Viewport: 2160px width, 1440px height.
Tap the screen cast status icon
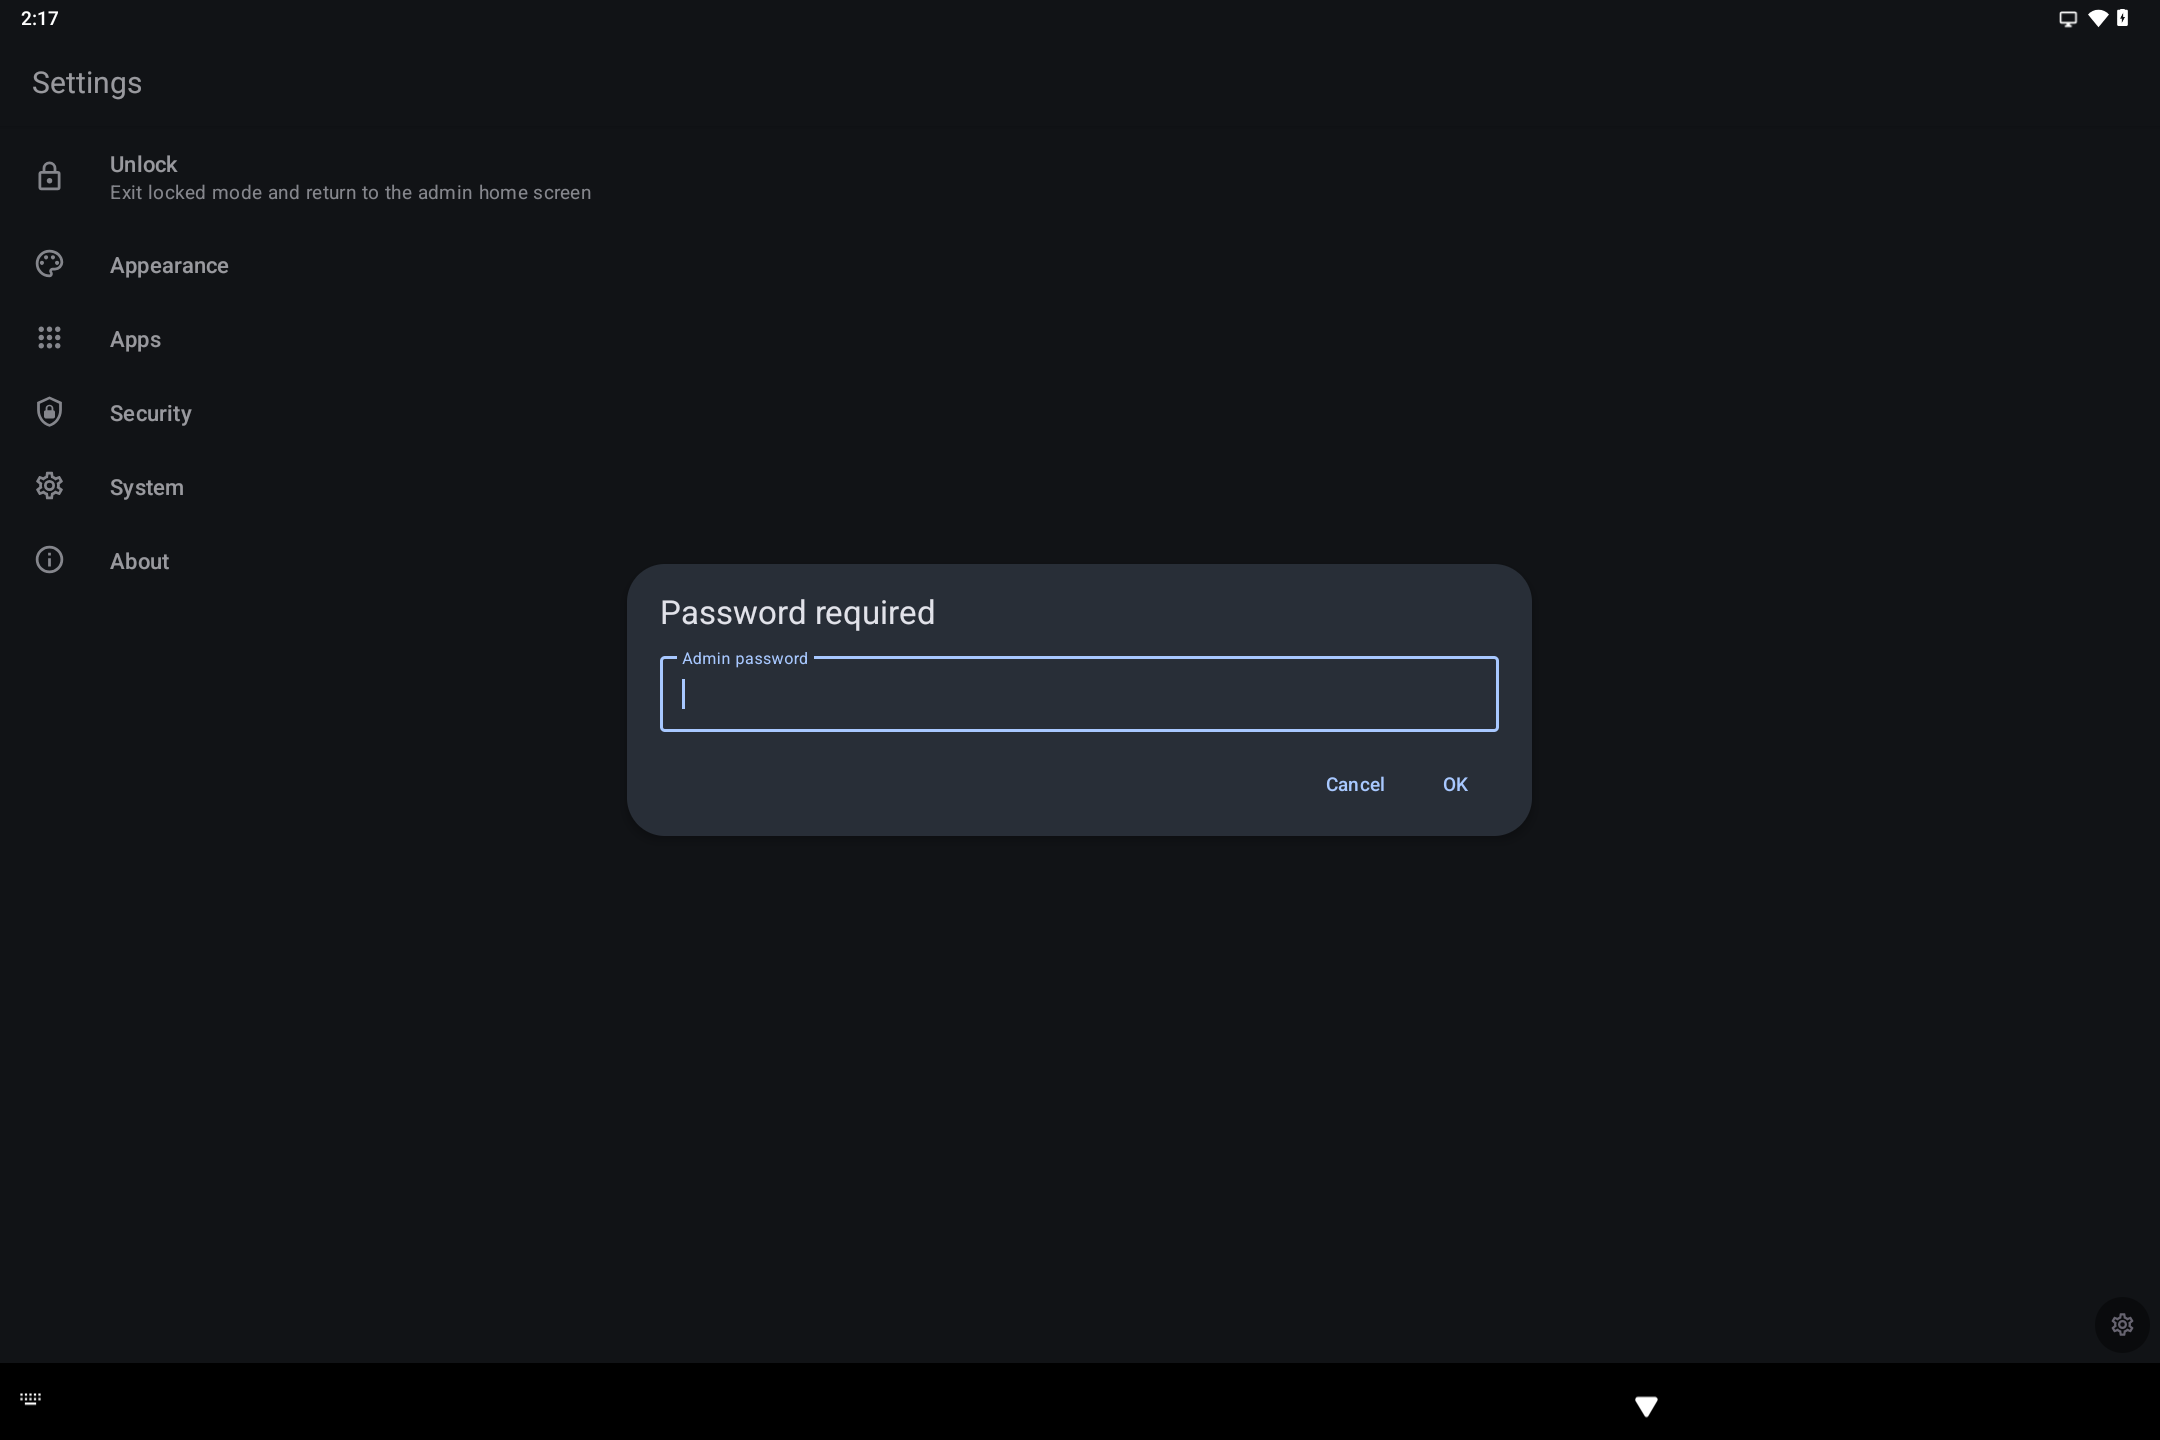point(2068,19)
